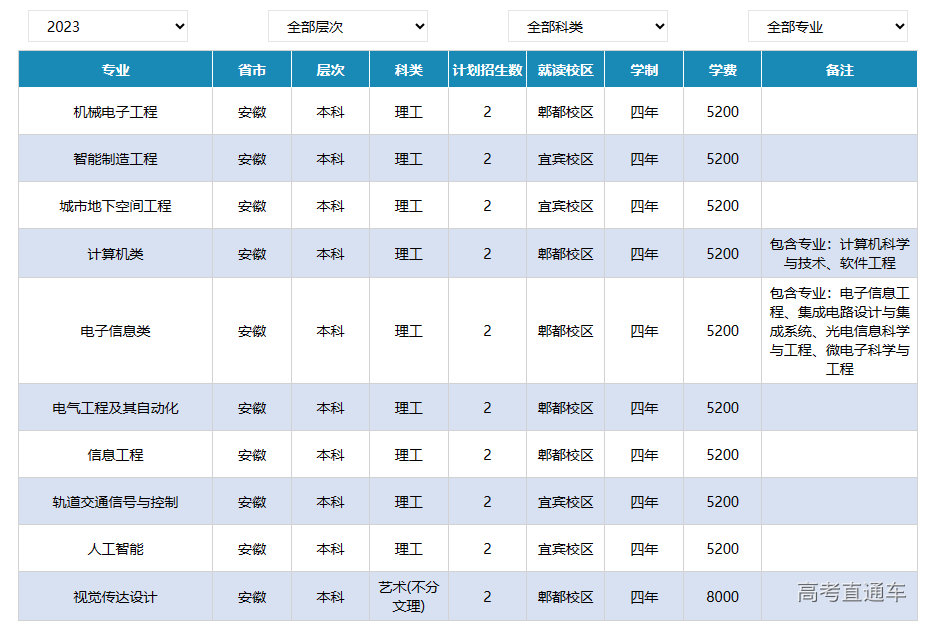Click the 城市地下空间工程 row name
Image resolution: width=935 pixels, height=632 pixels.
tap(115, 206)
